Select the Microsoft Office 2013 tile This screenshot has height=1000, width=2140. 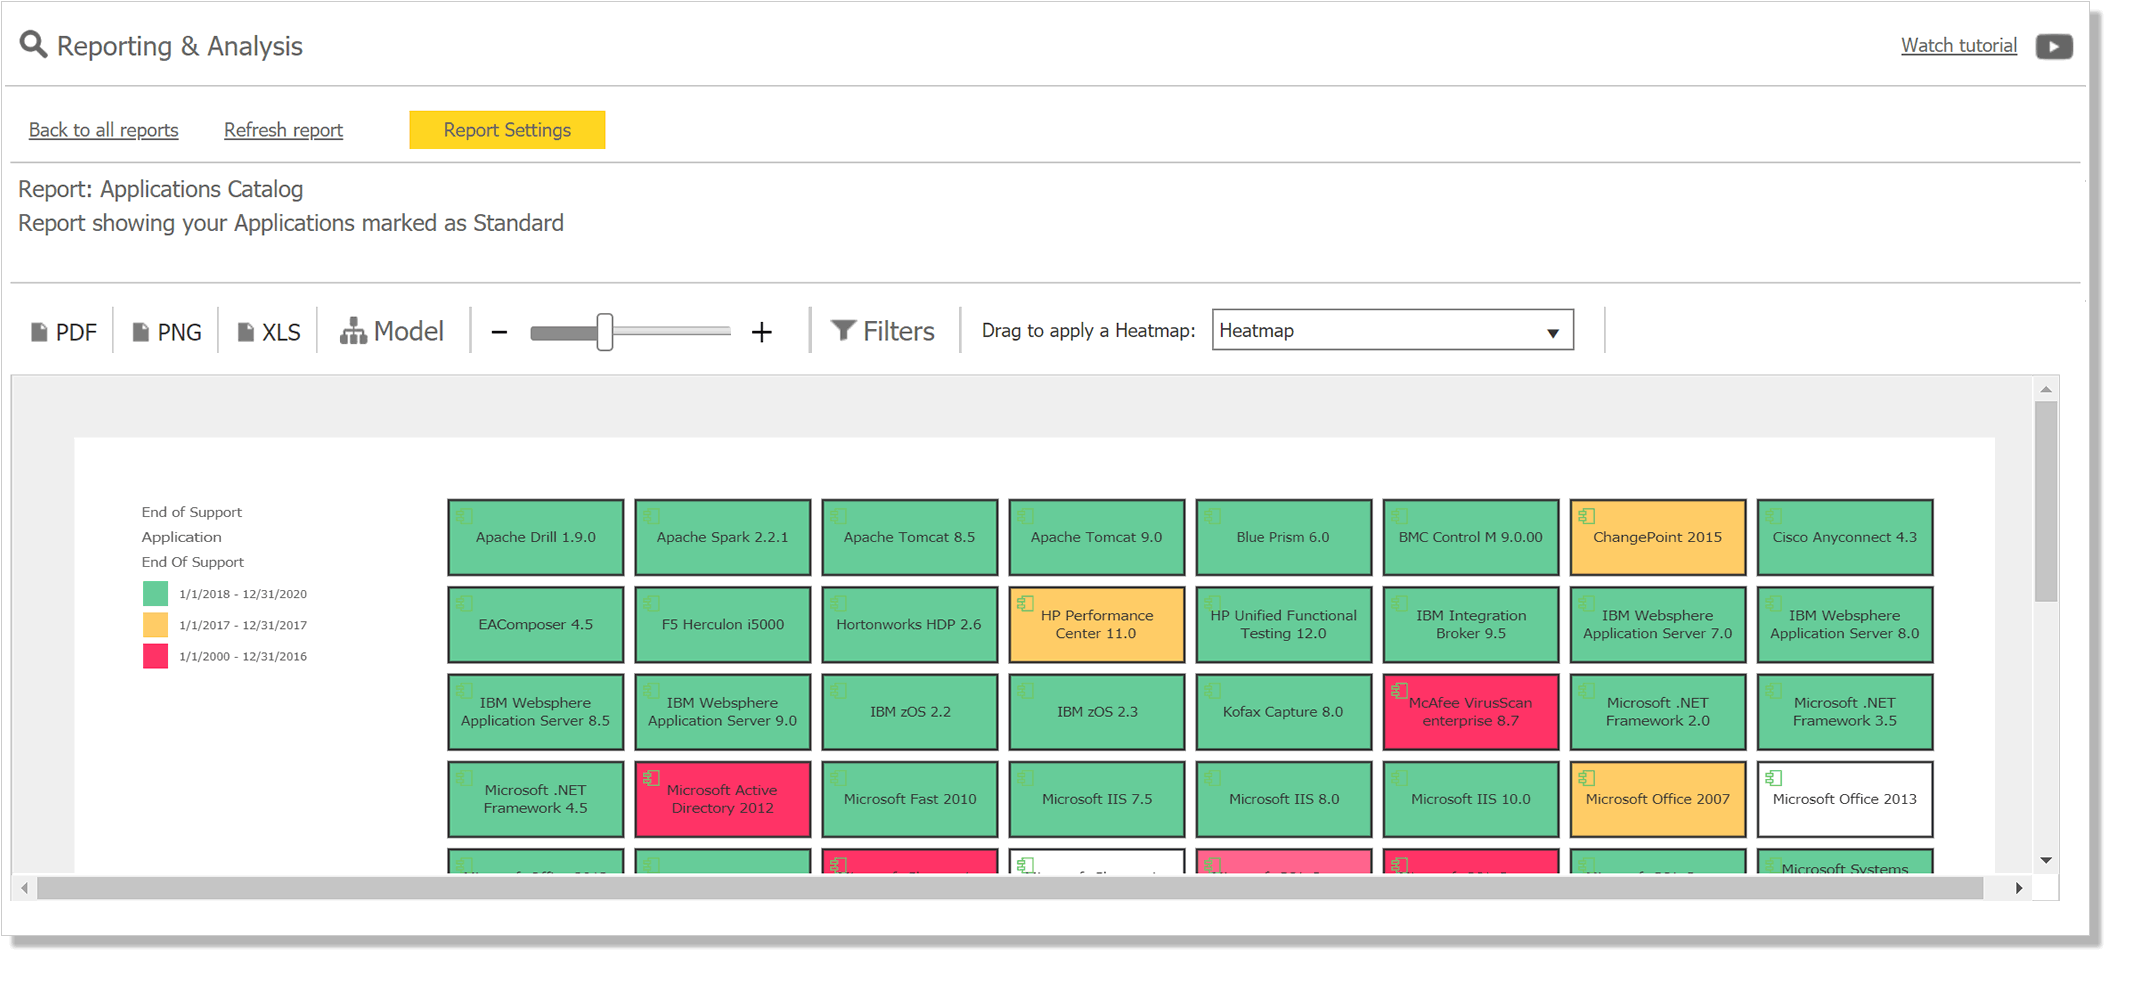(1844, 798)
